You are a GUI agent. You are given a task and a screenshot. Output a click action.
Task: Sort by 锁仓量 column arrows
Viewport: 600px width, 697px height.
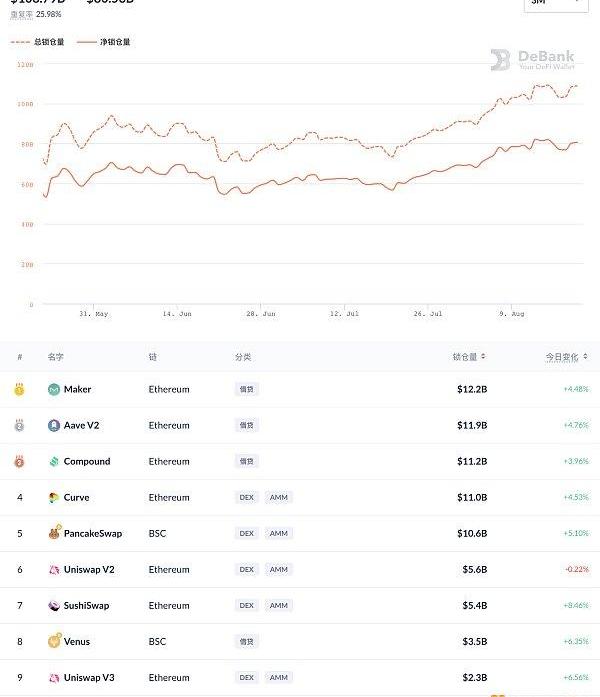tap(483, 357)
